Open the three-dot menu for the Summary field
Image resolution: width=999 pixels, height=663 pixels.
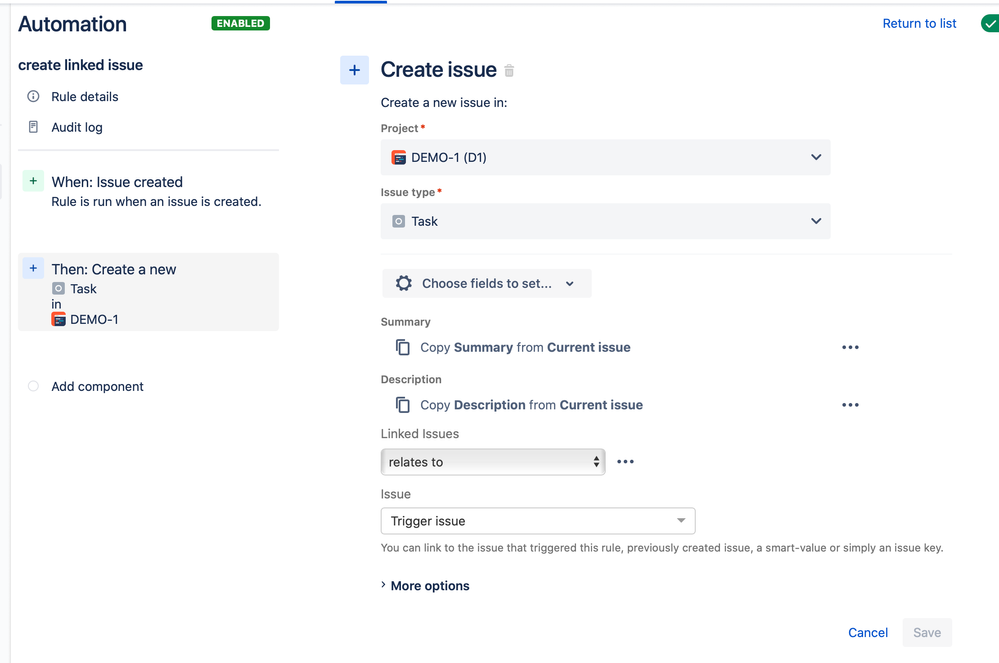(x=850, y=347)
